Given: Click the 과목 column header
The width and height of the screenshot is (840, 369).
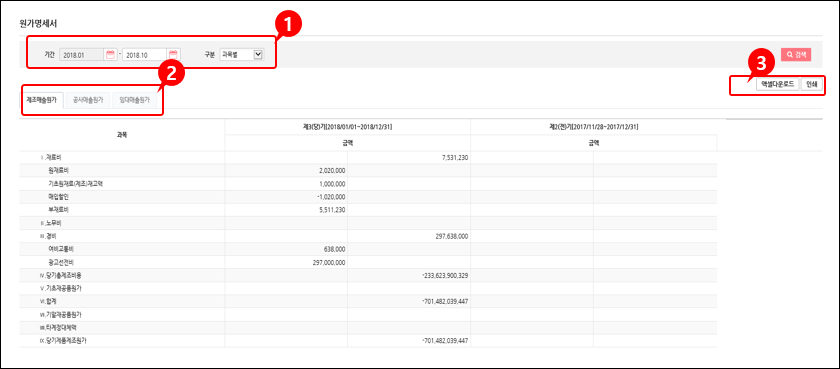Looking at the screenshot, I should (122, 135).
